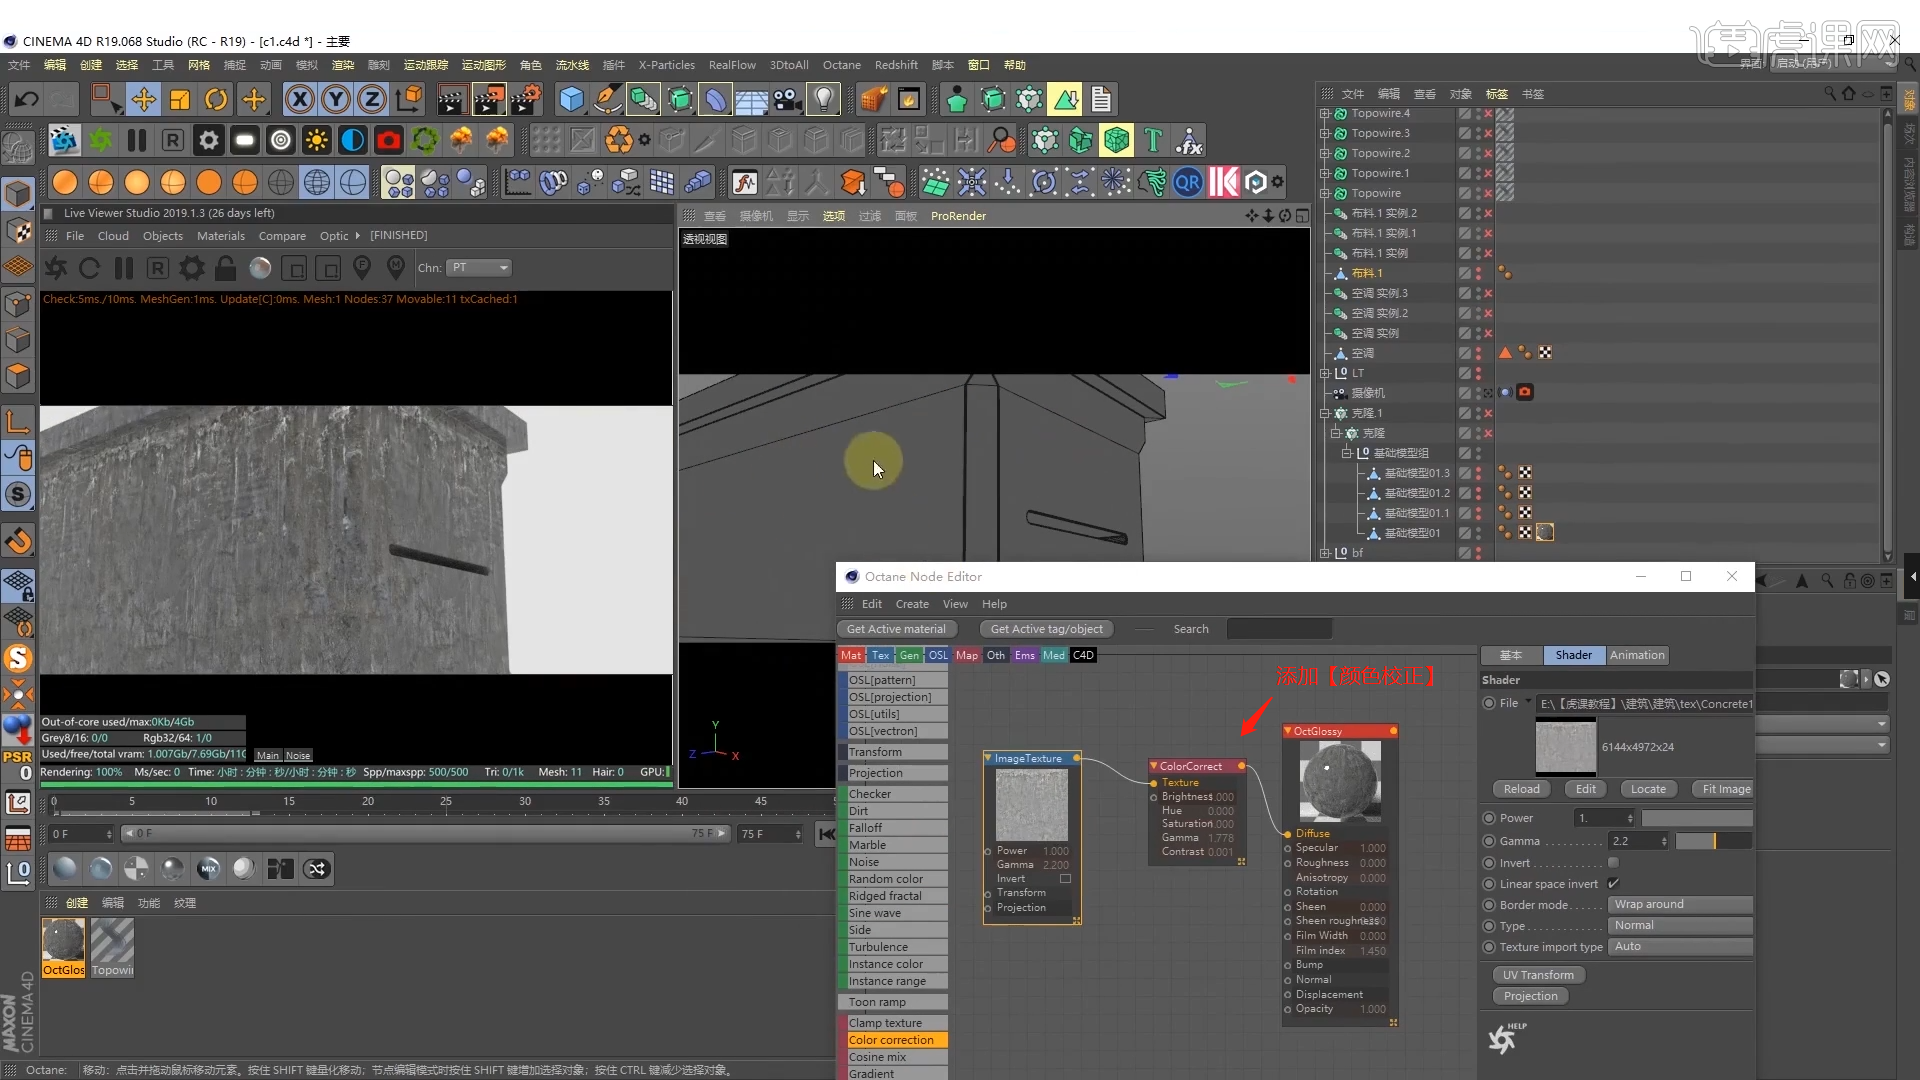
Task: Click the mix material icon in material toolbar
Action: [x=208, y=869]
